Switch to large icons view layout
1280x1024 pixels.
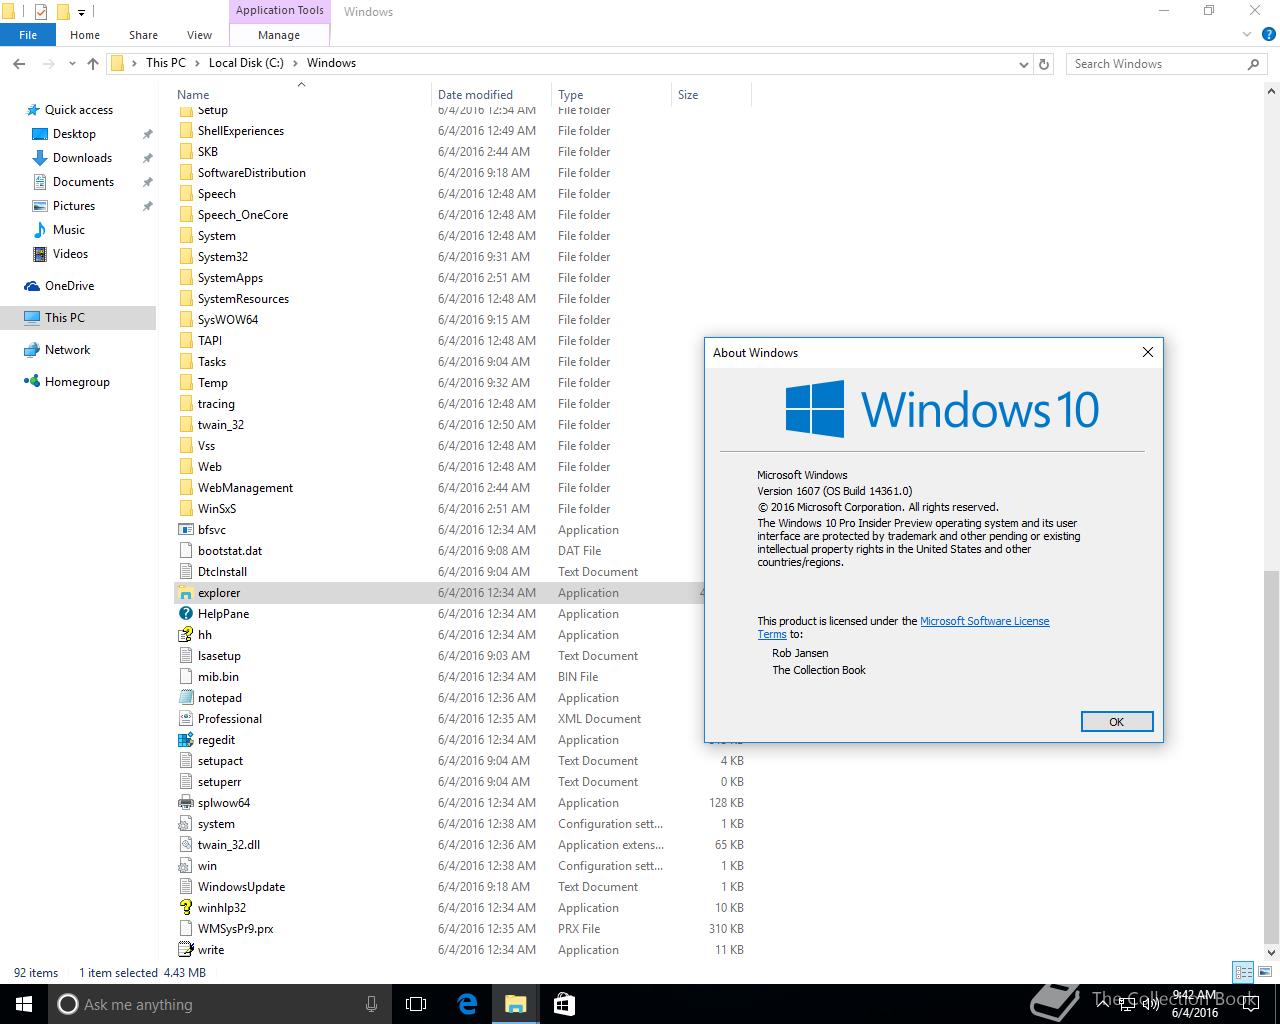coord(1264,972)
